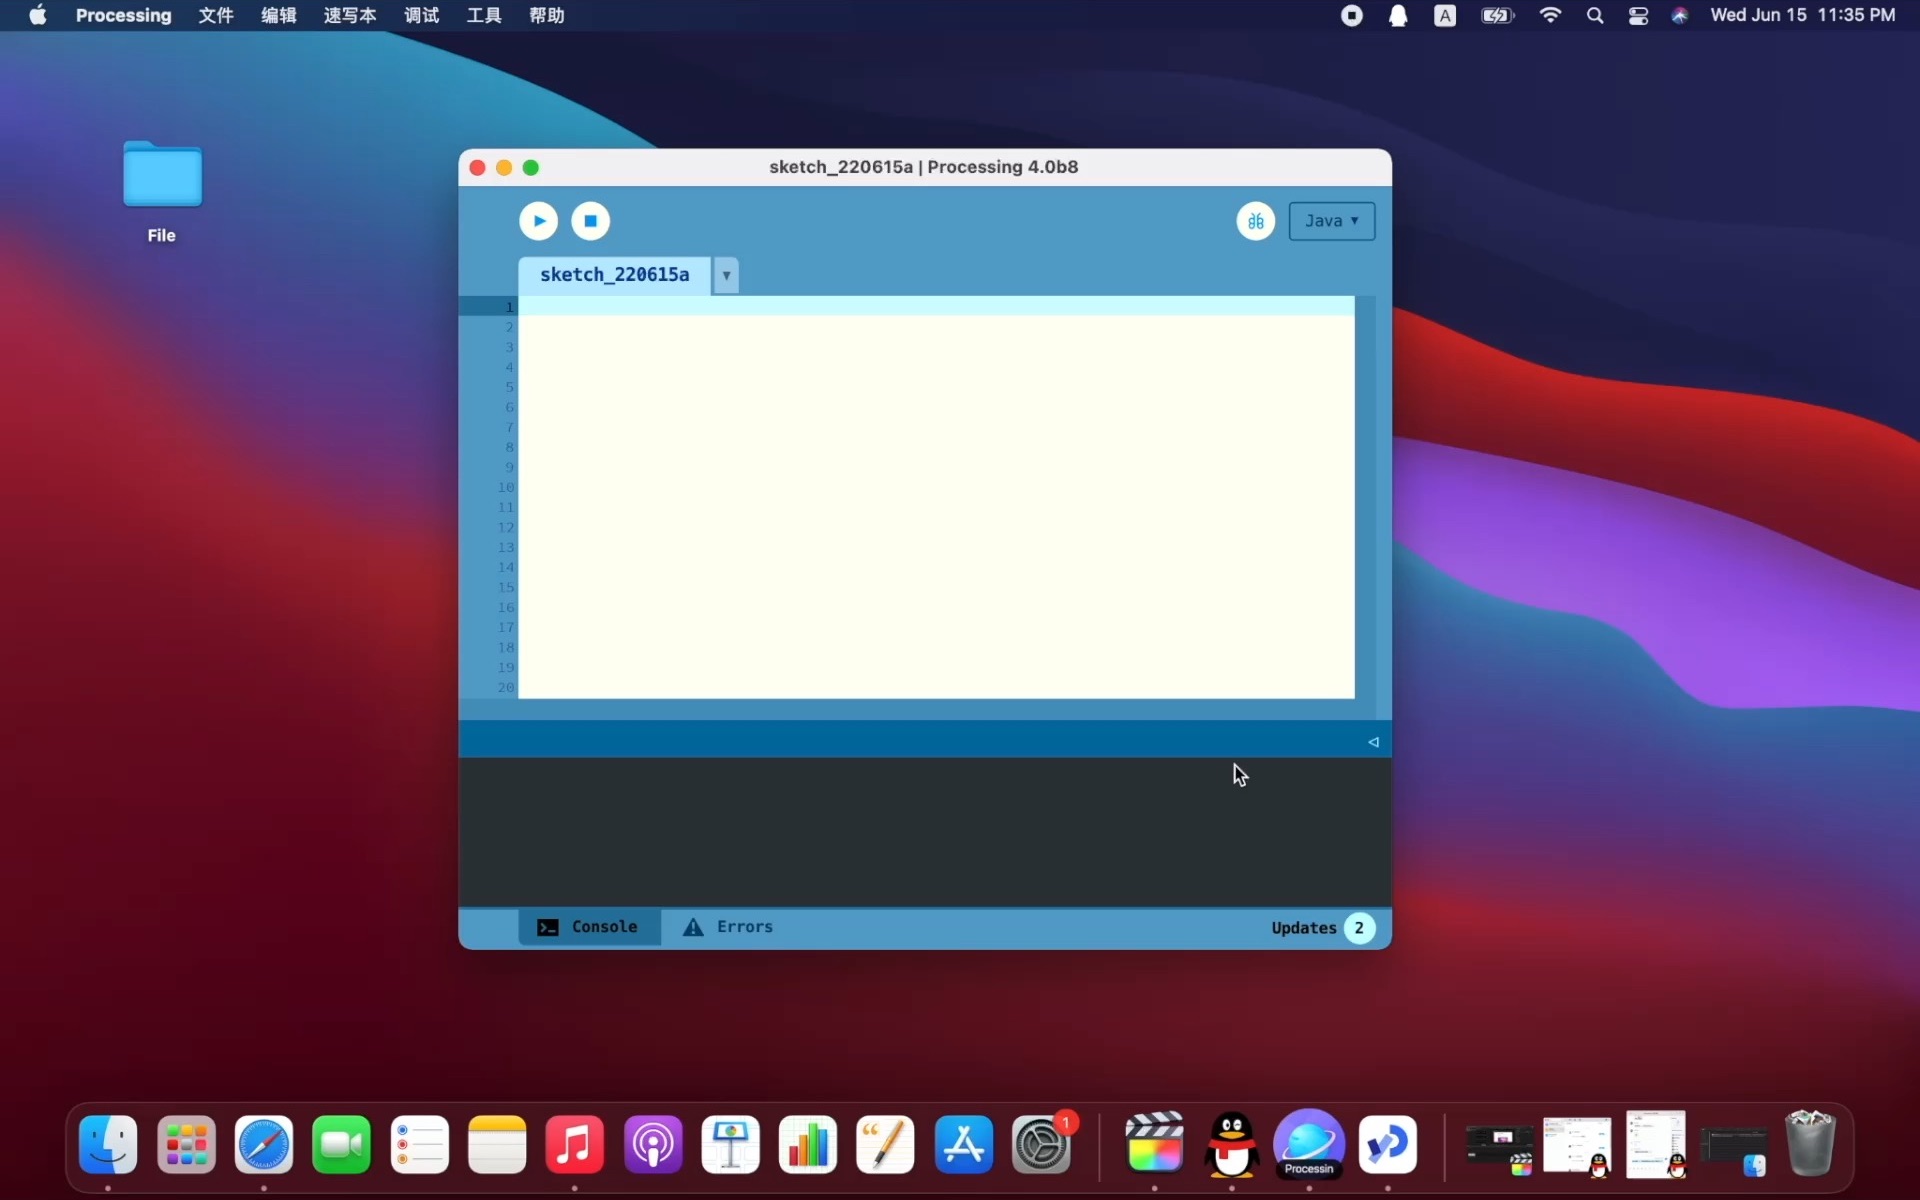Open Final Cut Pro from the Dock
The height and width of the screenshot is (1200, 1920).
[x=1154, y=1143]
